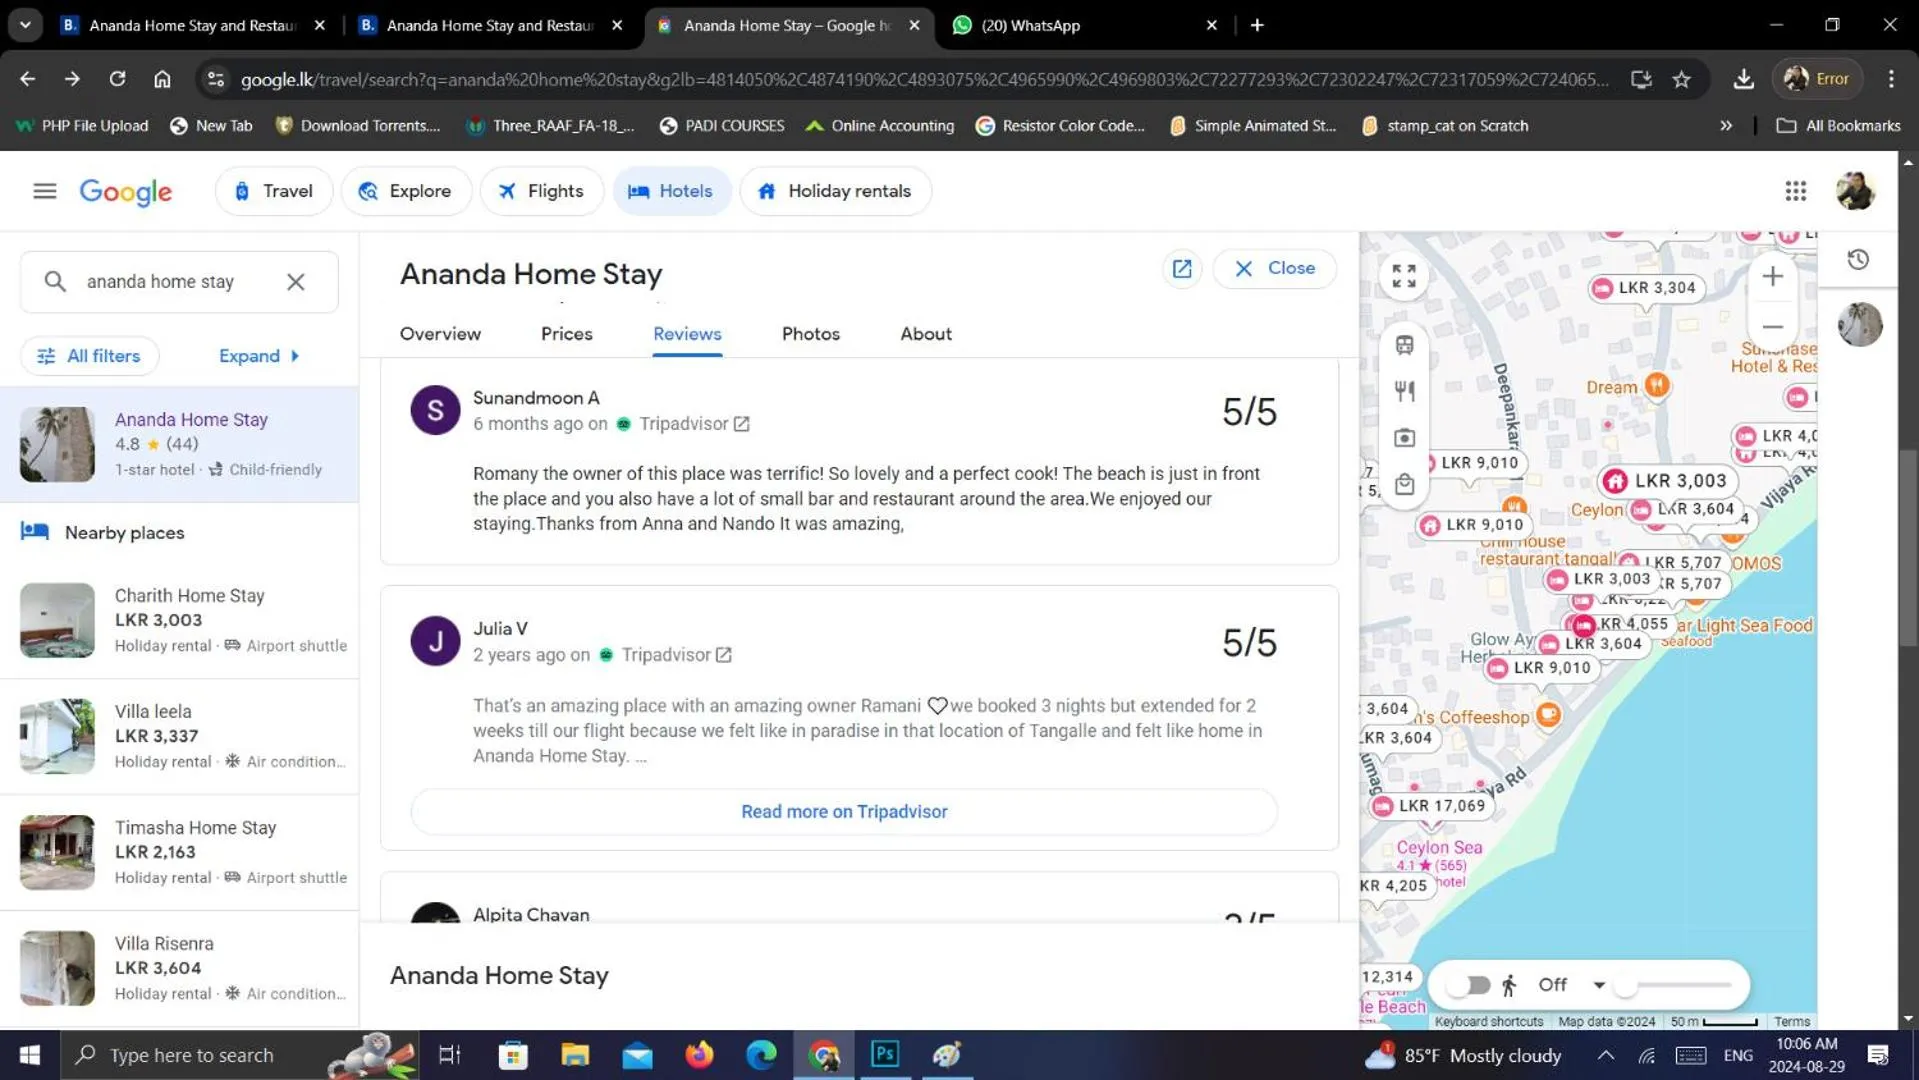Expand the search results panel
This screenshot has height=1080, width=1919.
pos(259,356)
